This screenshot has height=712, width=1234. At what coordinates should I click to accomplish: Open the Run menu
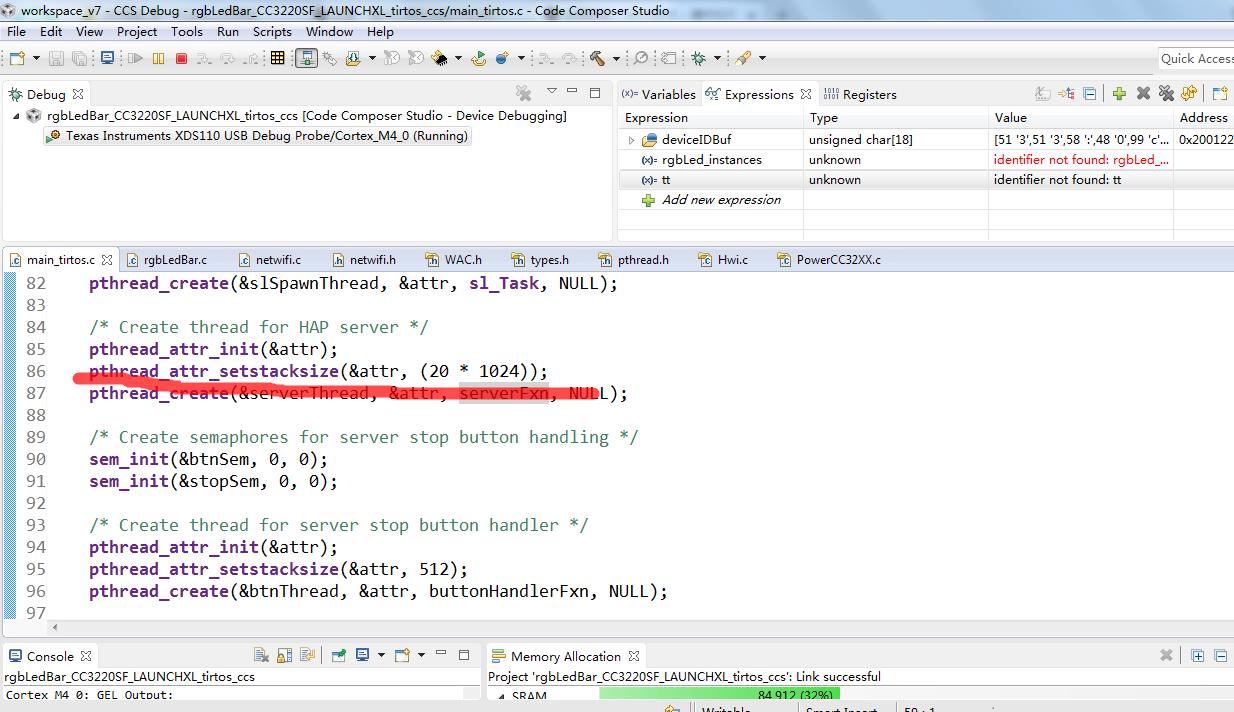(x=228, y=31)
